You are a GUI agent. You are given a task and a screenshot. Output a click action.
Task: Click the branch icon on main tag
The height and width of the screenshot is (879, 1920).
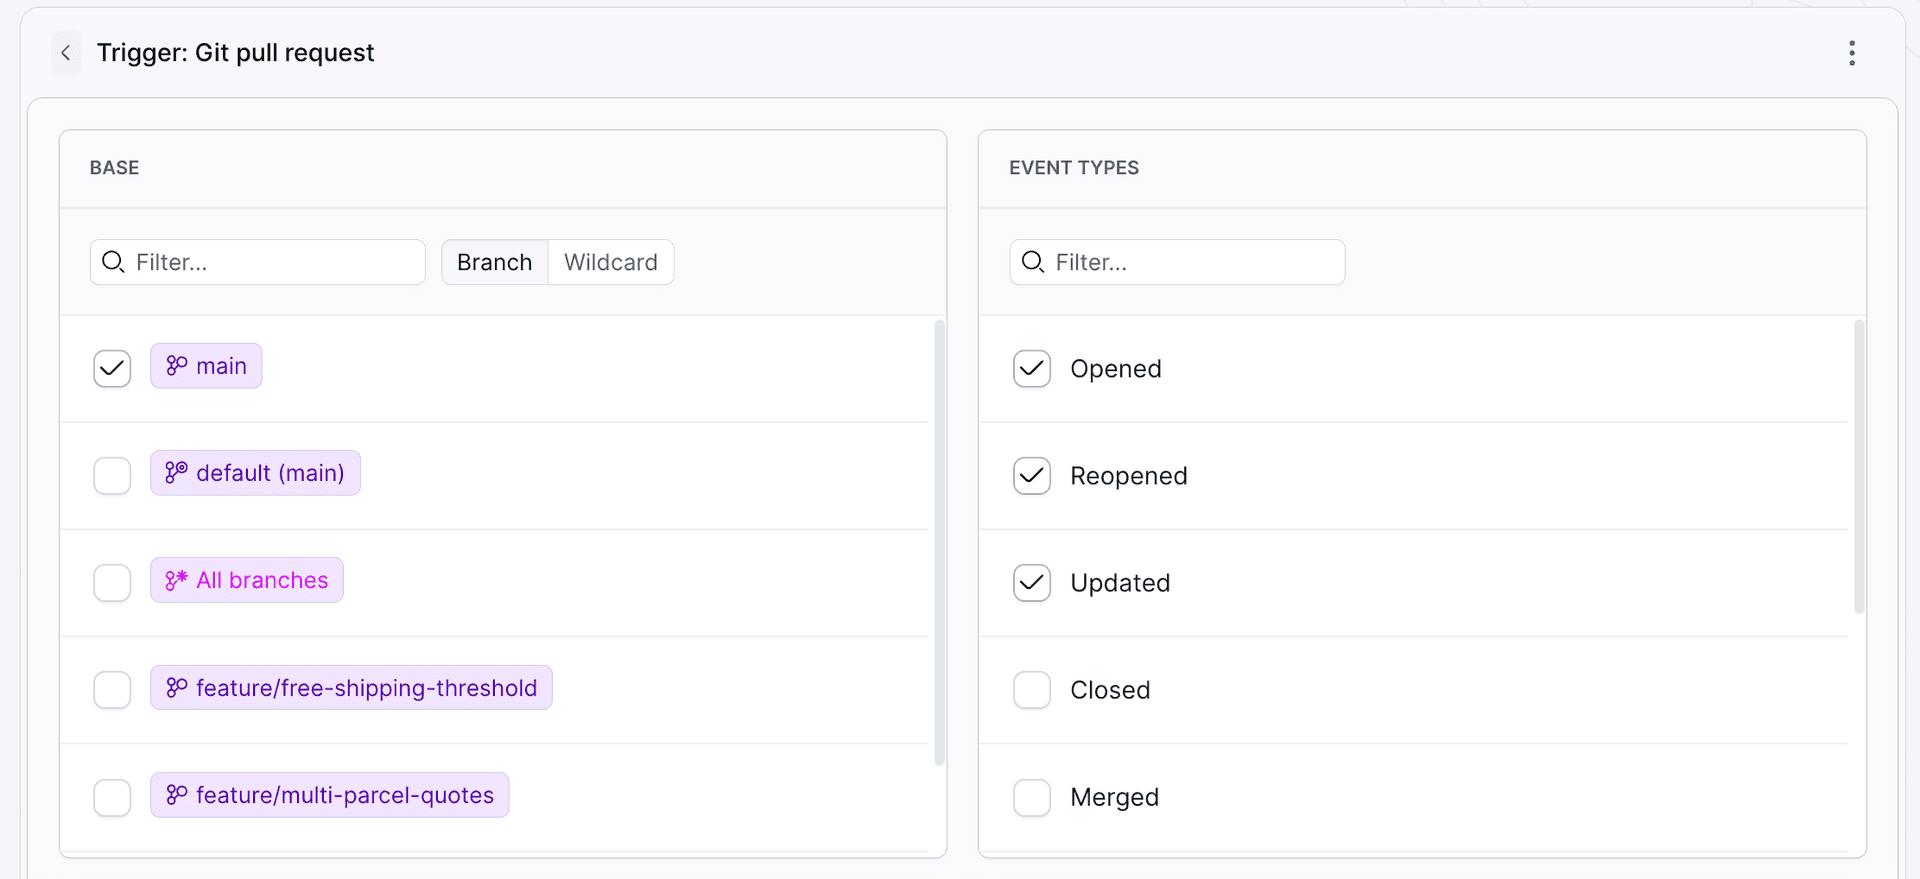coord(177,366)
